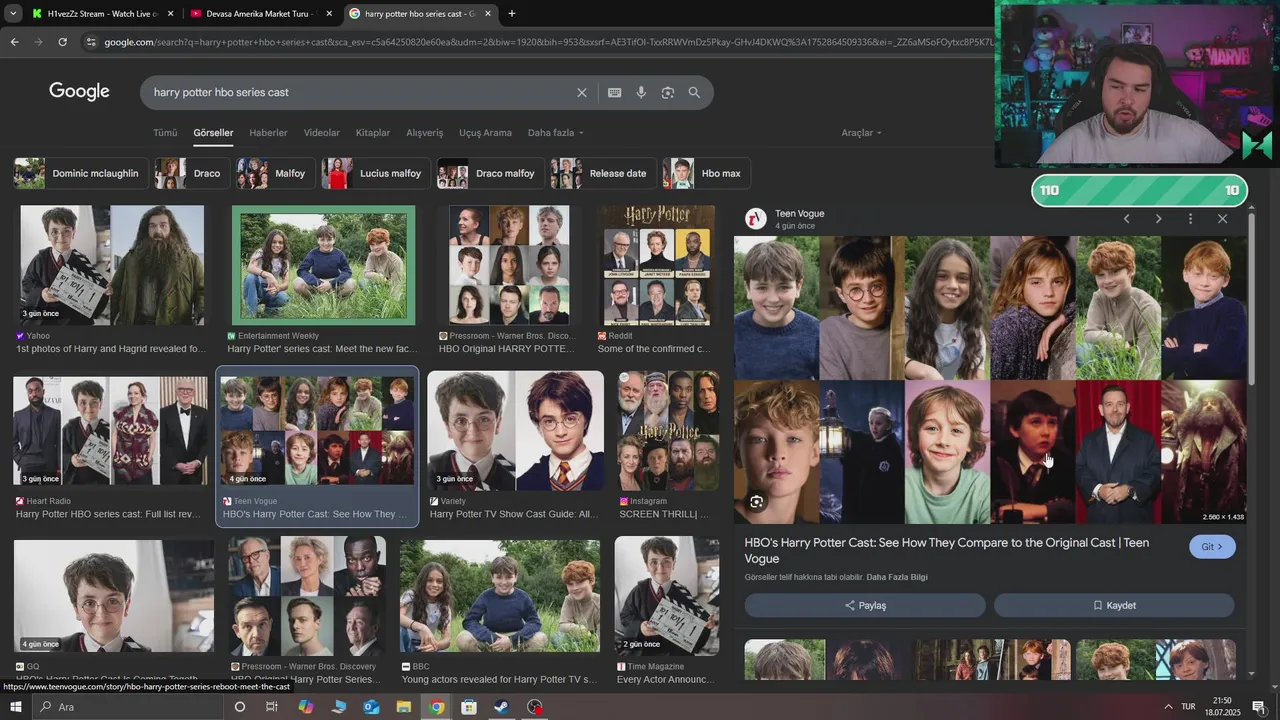Expand the Daha fazla menu
Viewport: 1280px width, 720px height.
pyautogui.click(x=555, y=132)
